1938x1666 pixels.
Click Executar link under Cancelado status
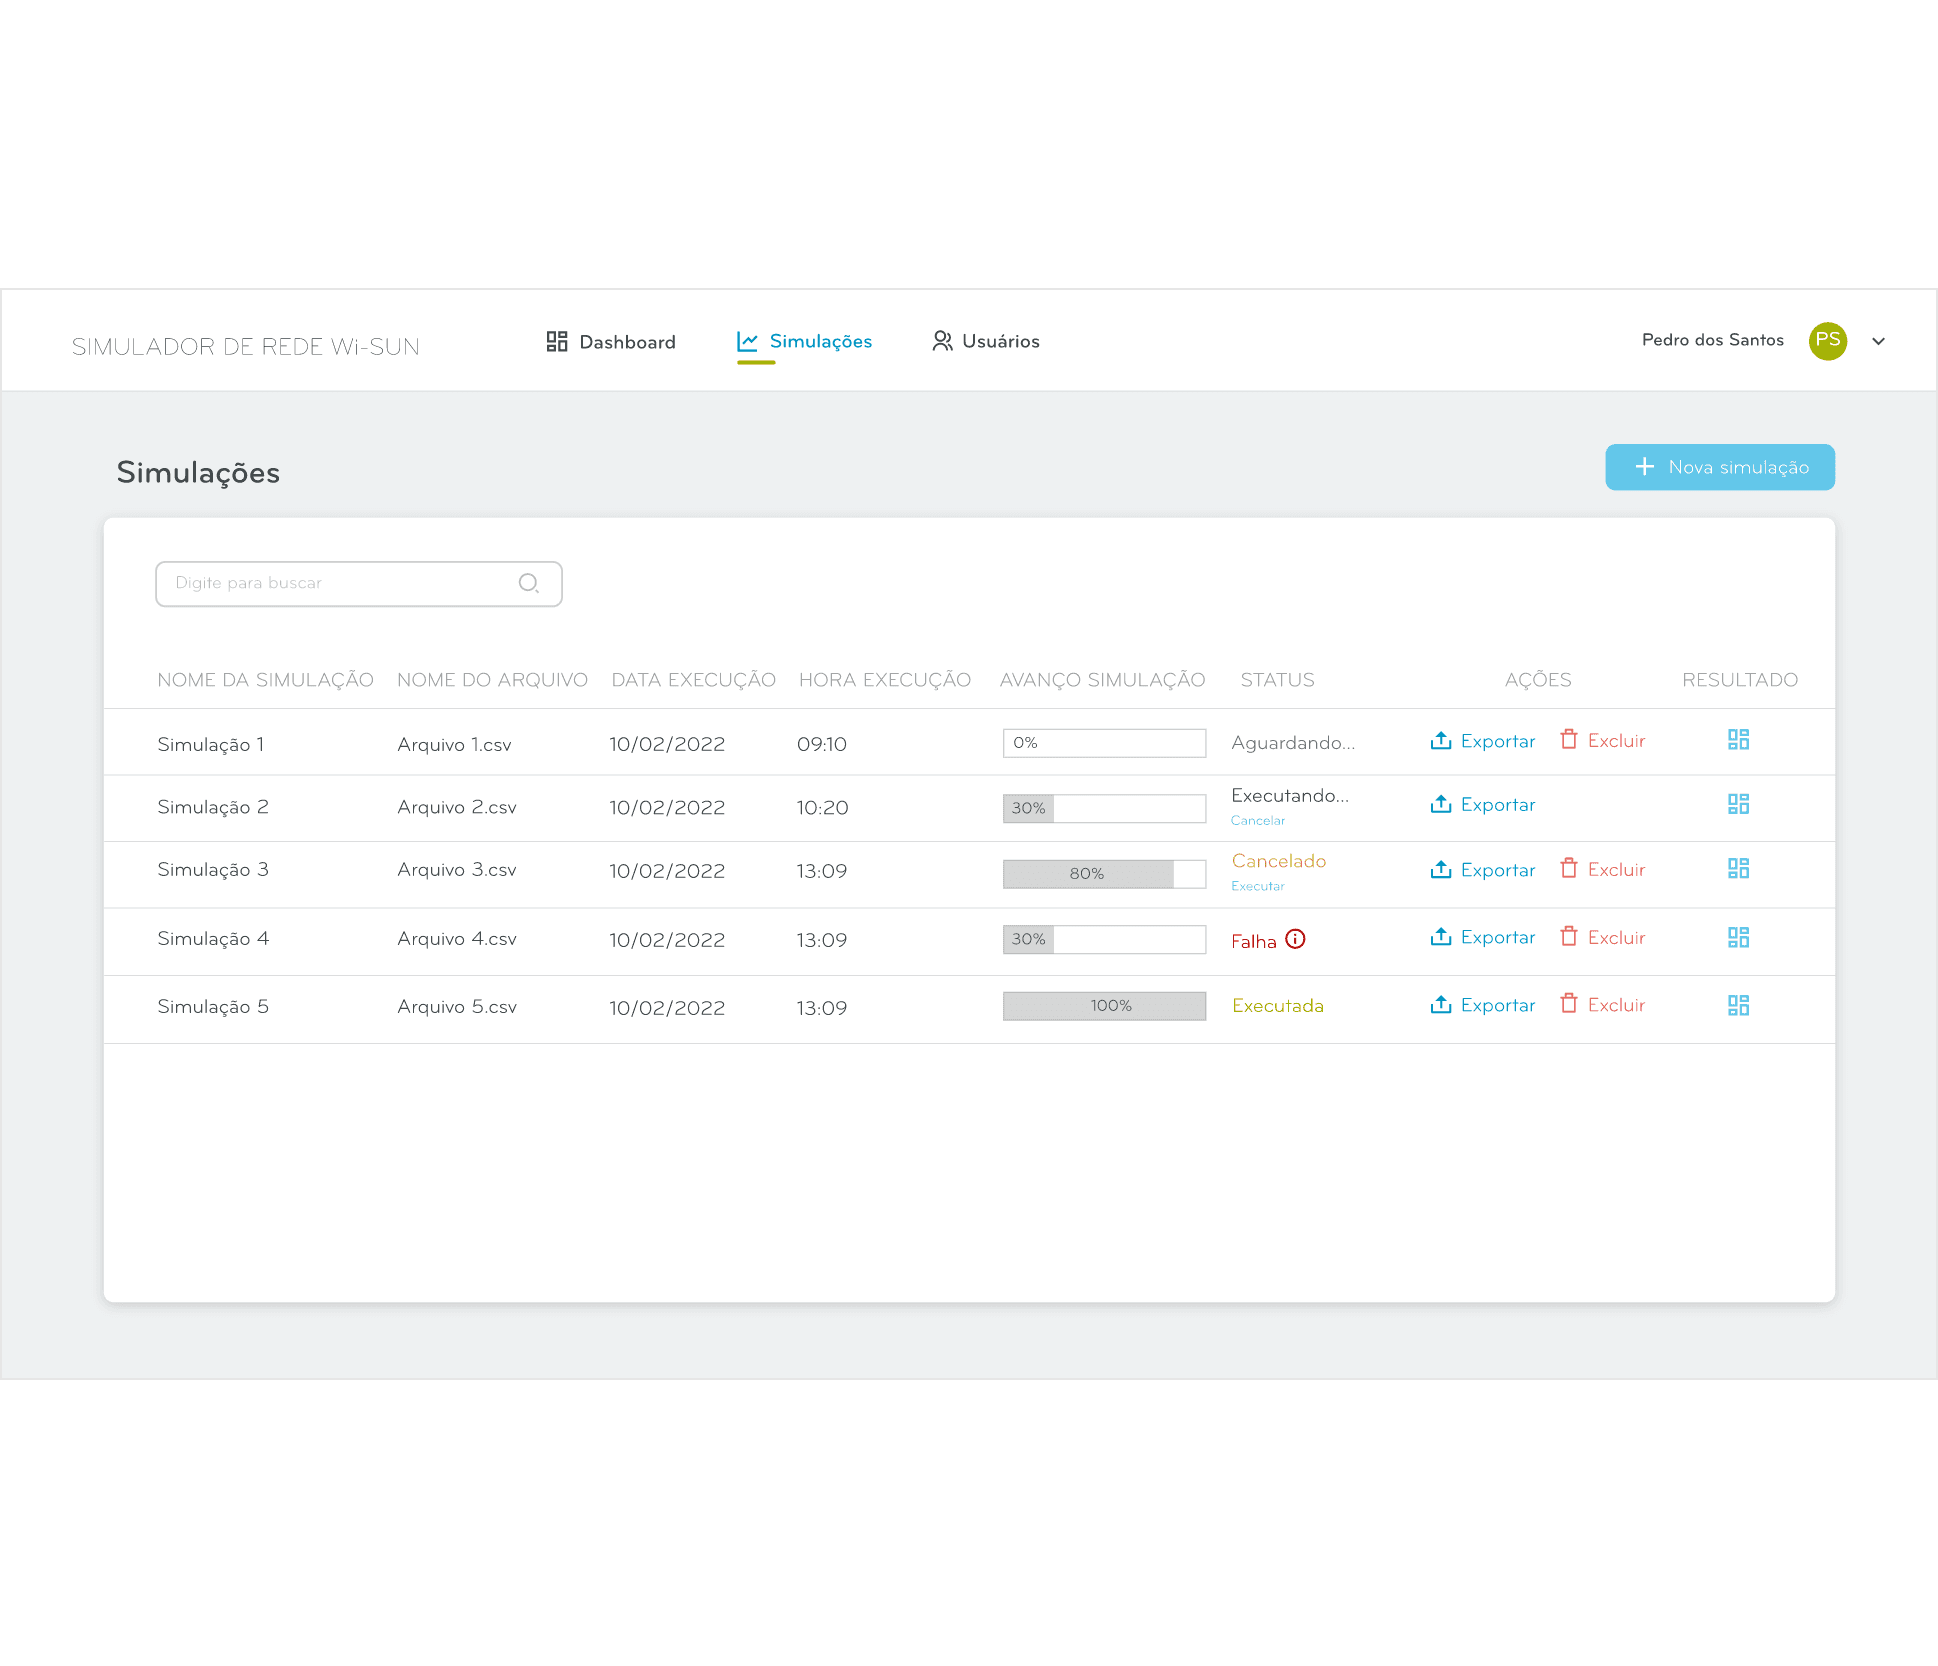click(1257, 886)
